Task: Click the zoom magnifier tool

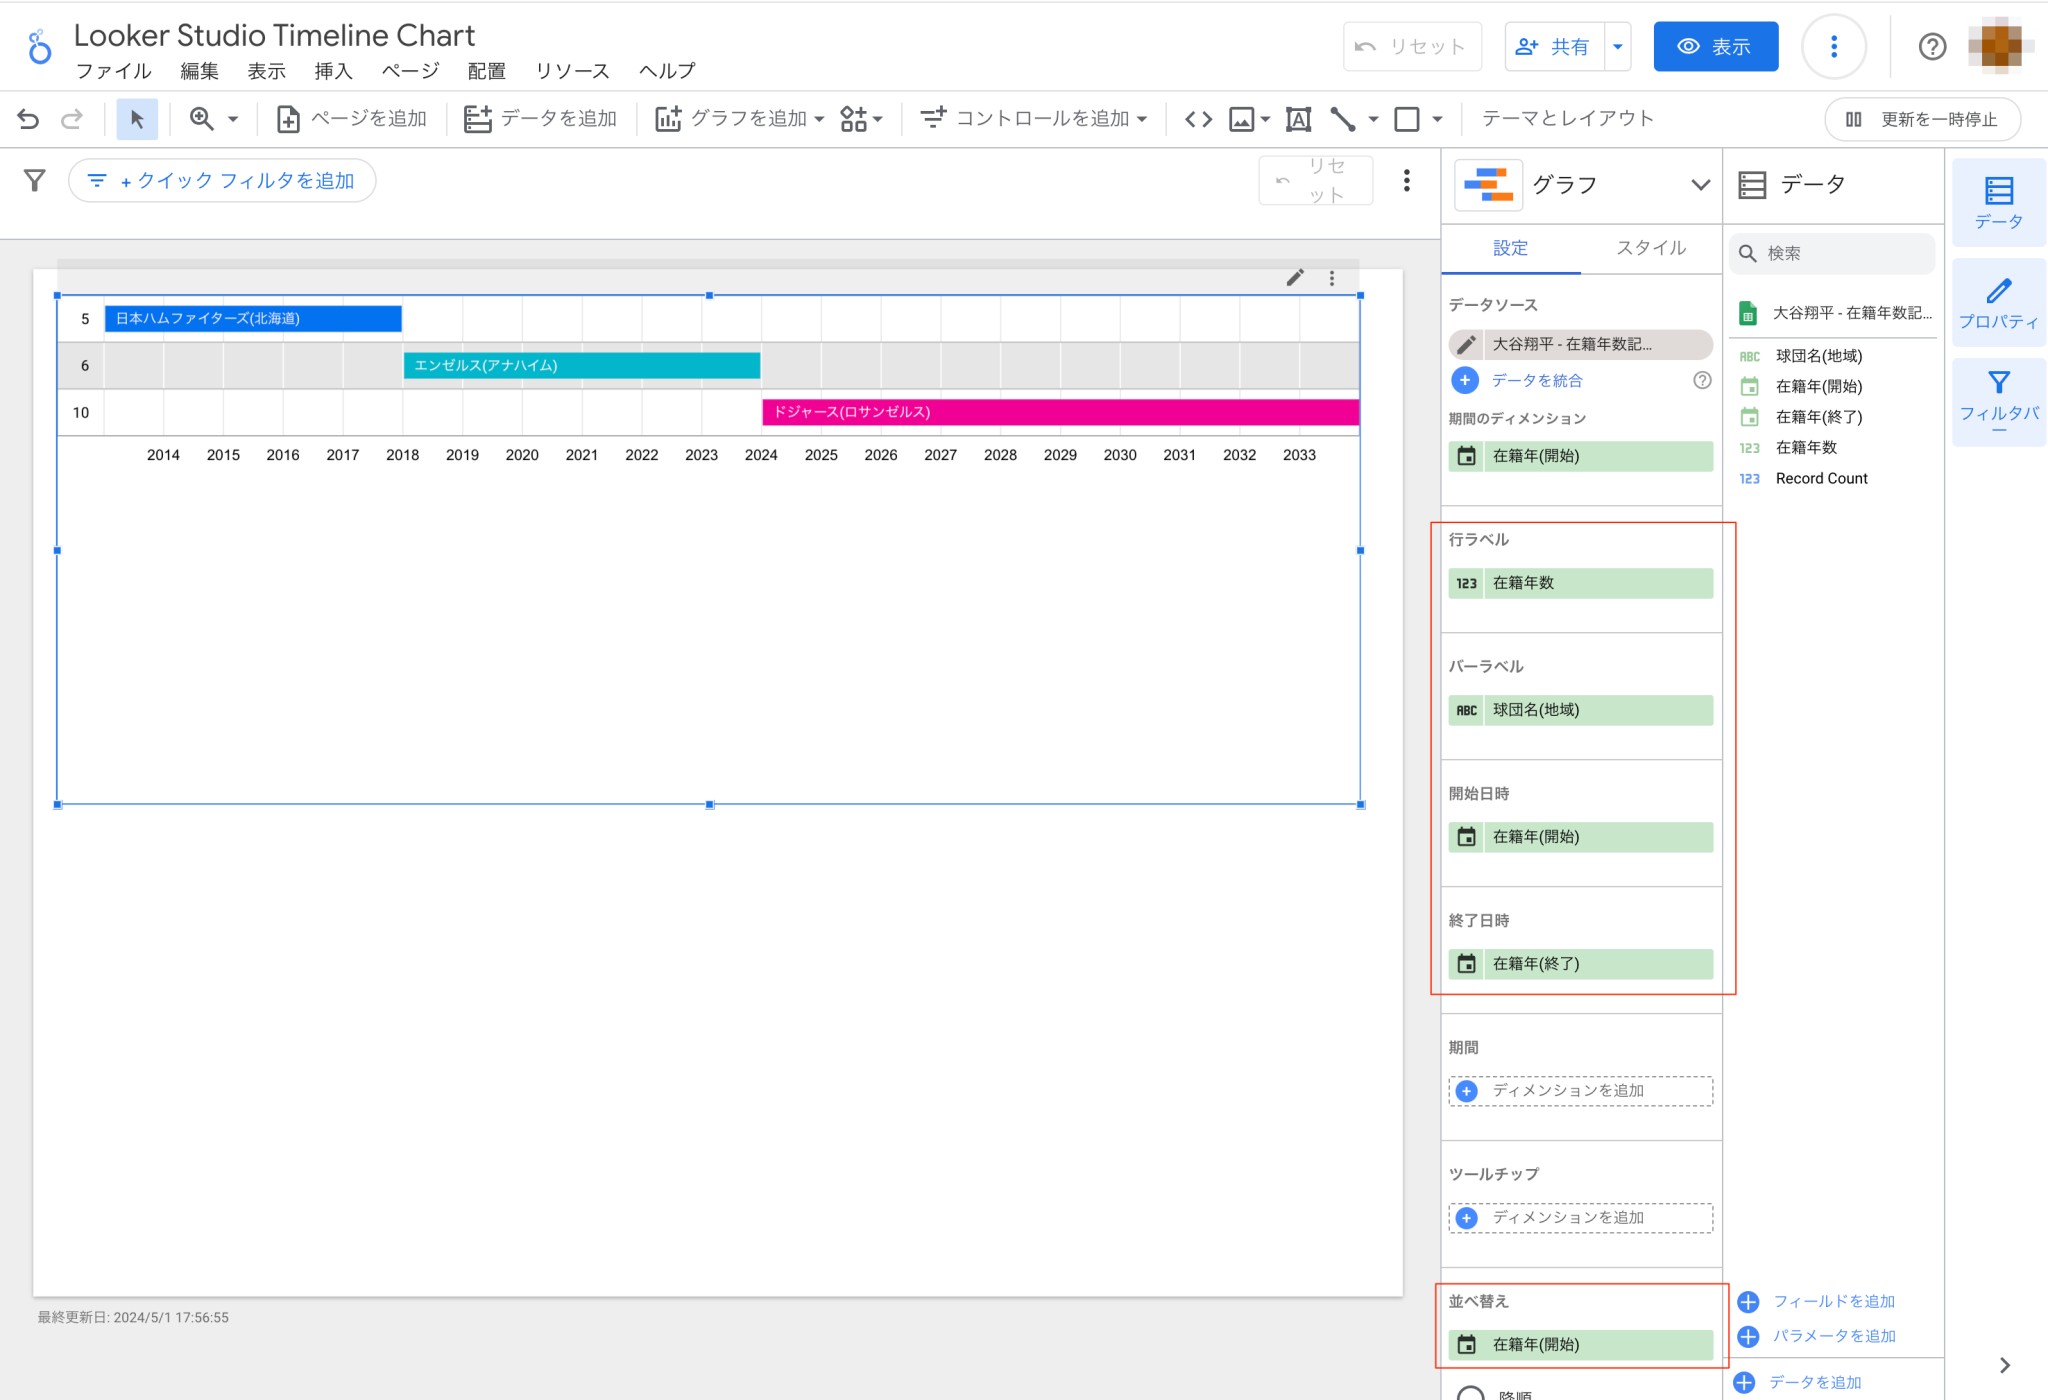Action: [202, 119]
